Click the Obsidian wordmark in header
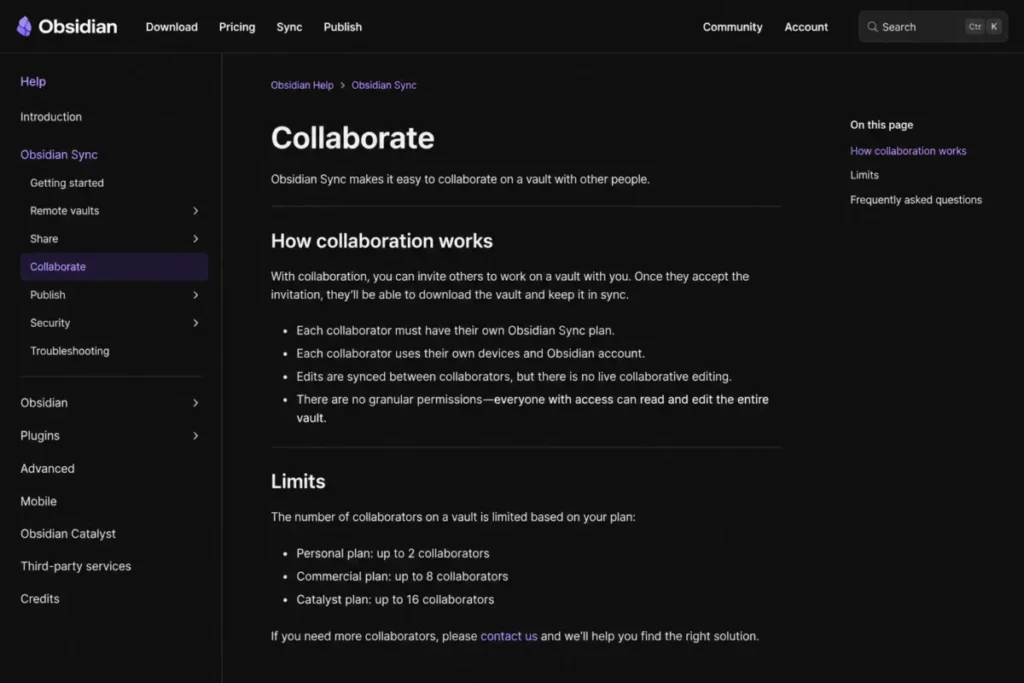Image resolution: width=1024 pixels, height=683 pixels. pos(78,27)
